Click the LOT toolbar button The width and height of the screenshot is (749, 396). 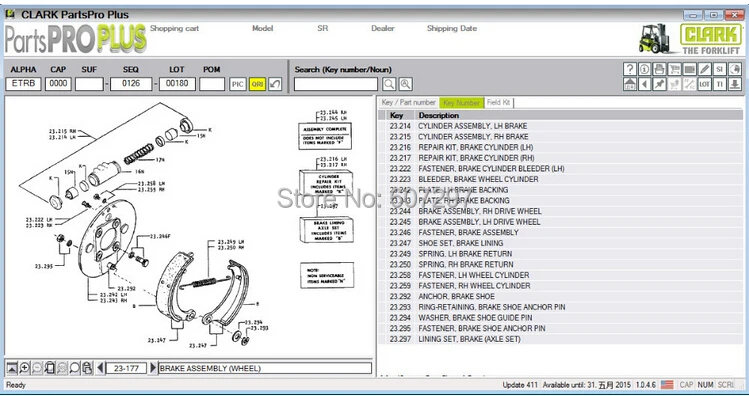click(704, 84)
